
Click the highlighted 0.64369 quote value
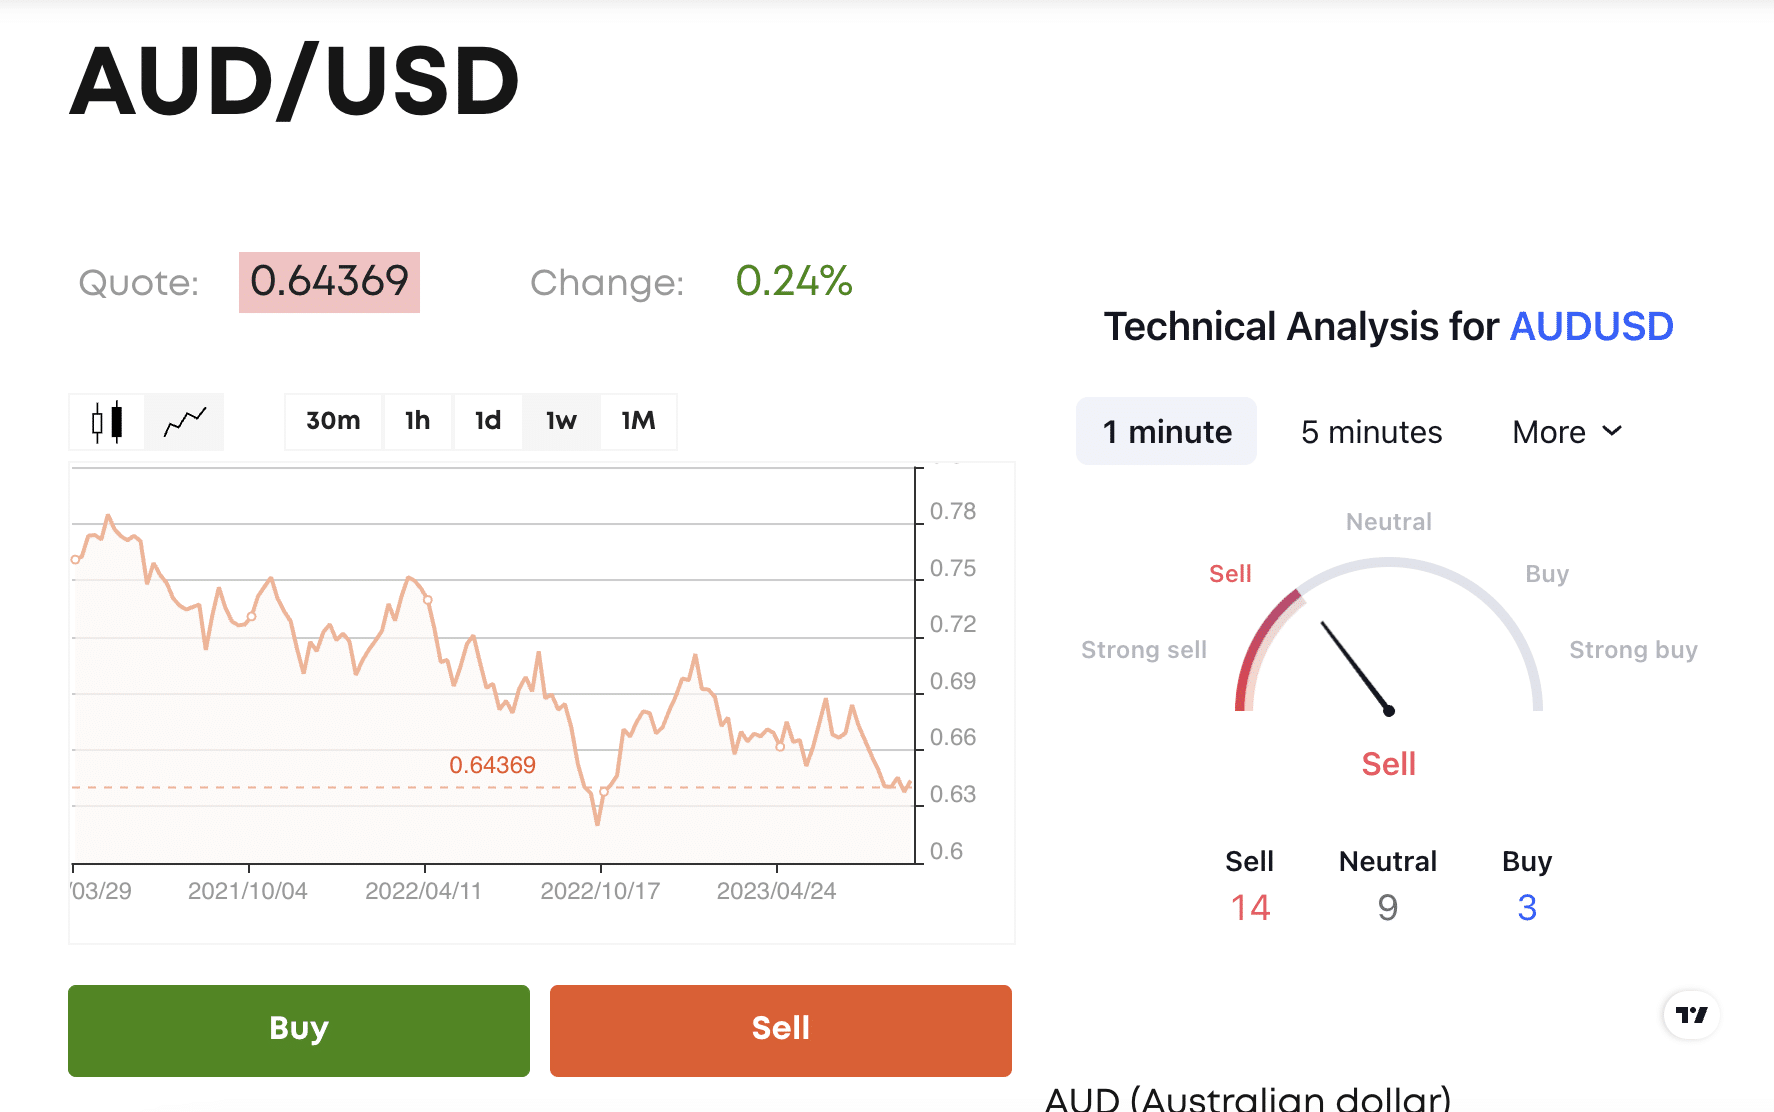(x=329, y=282)
